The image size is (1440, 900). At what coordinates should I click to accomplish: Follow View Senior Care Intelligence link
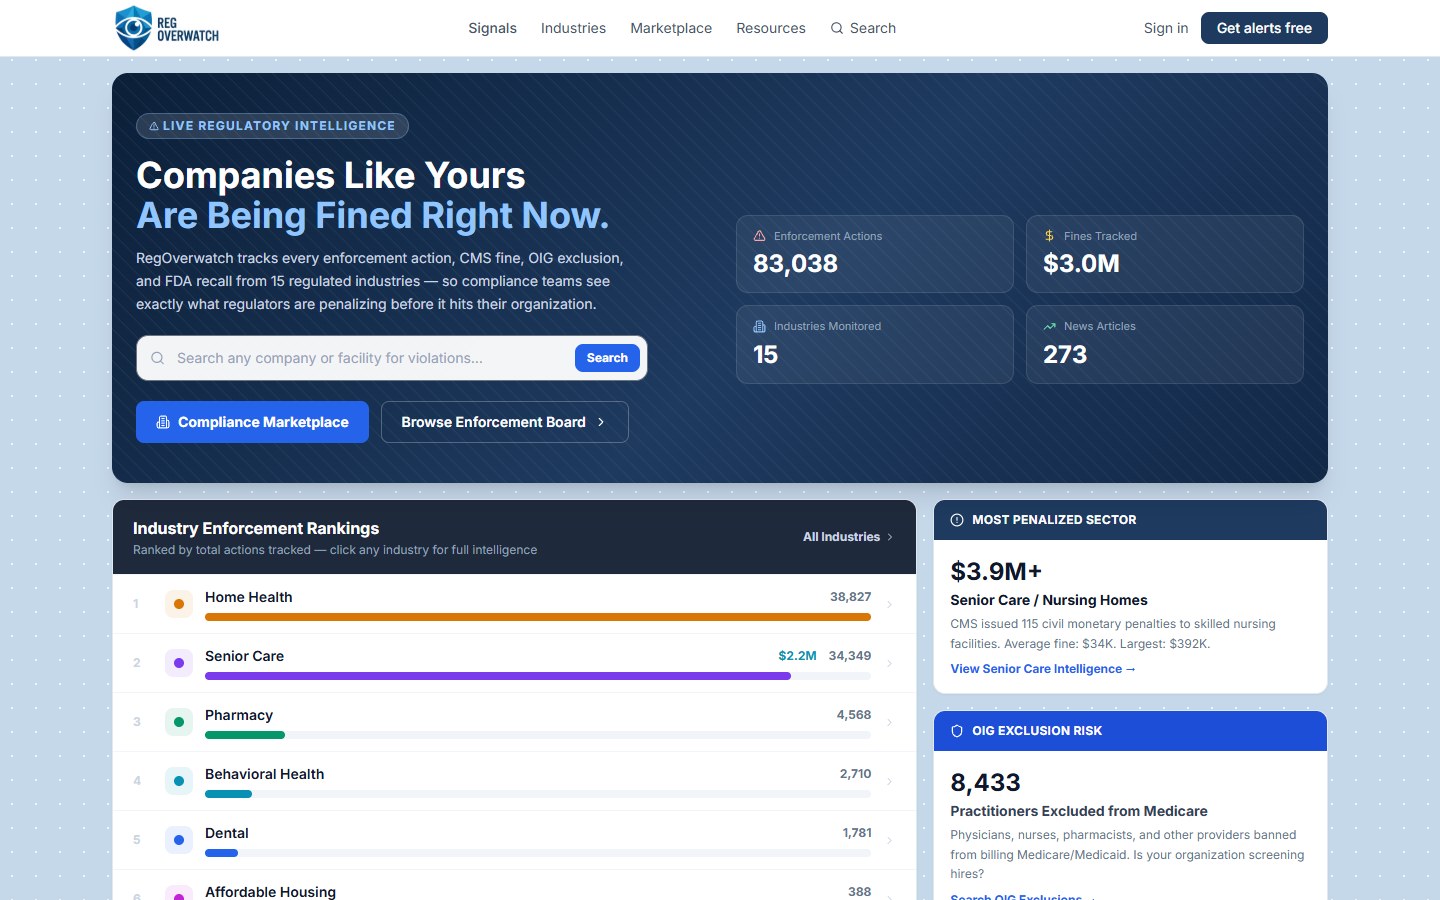click(1043, 669)
